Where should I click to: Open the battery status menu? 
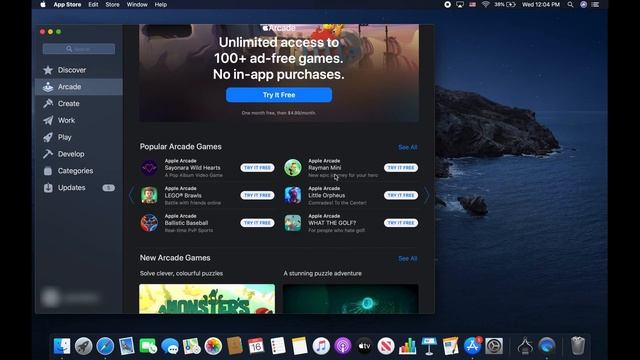505,4
